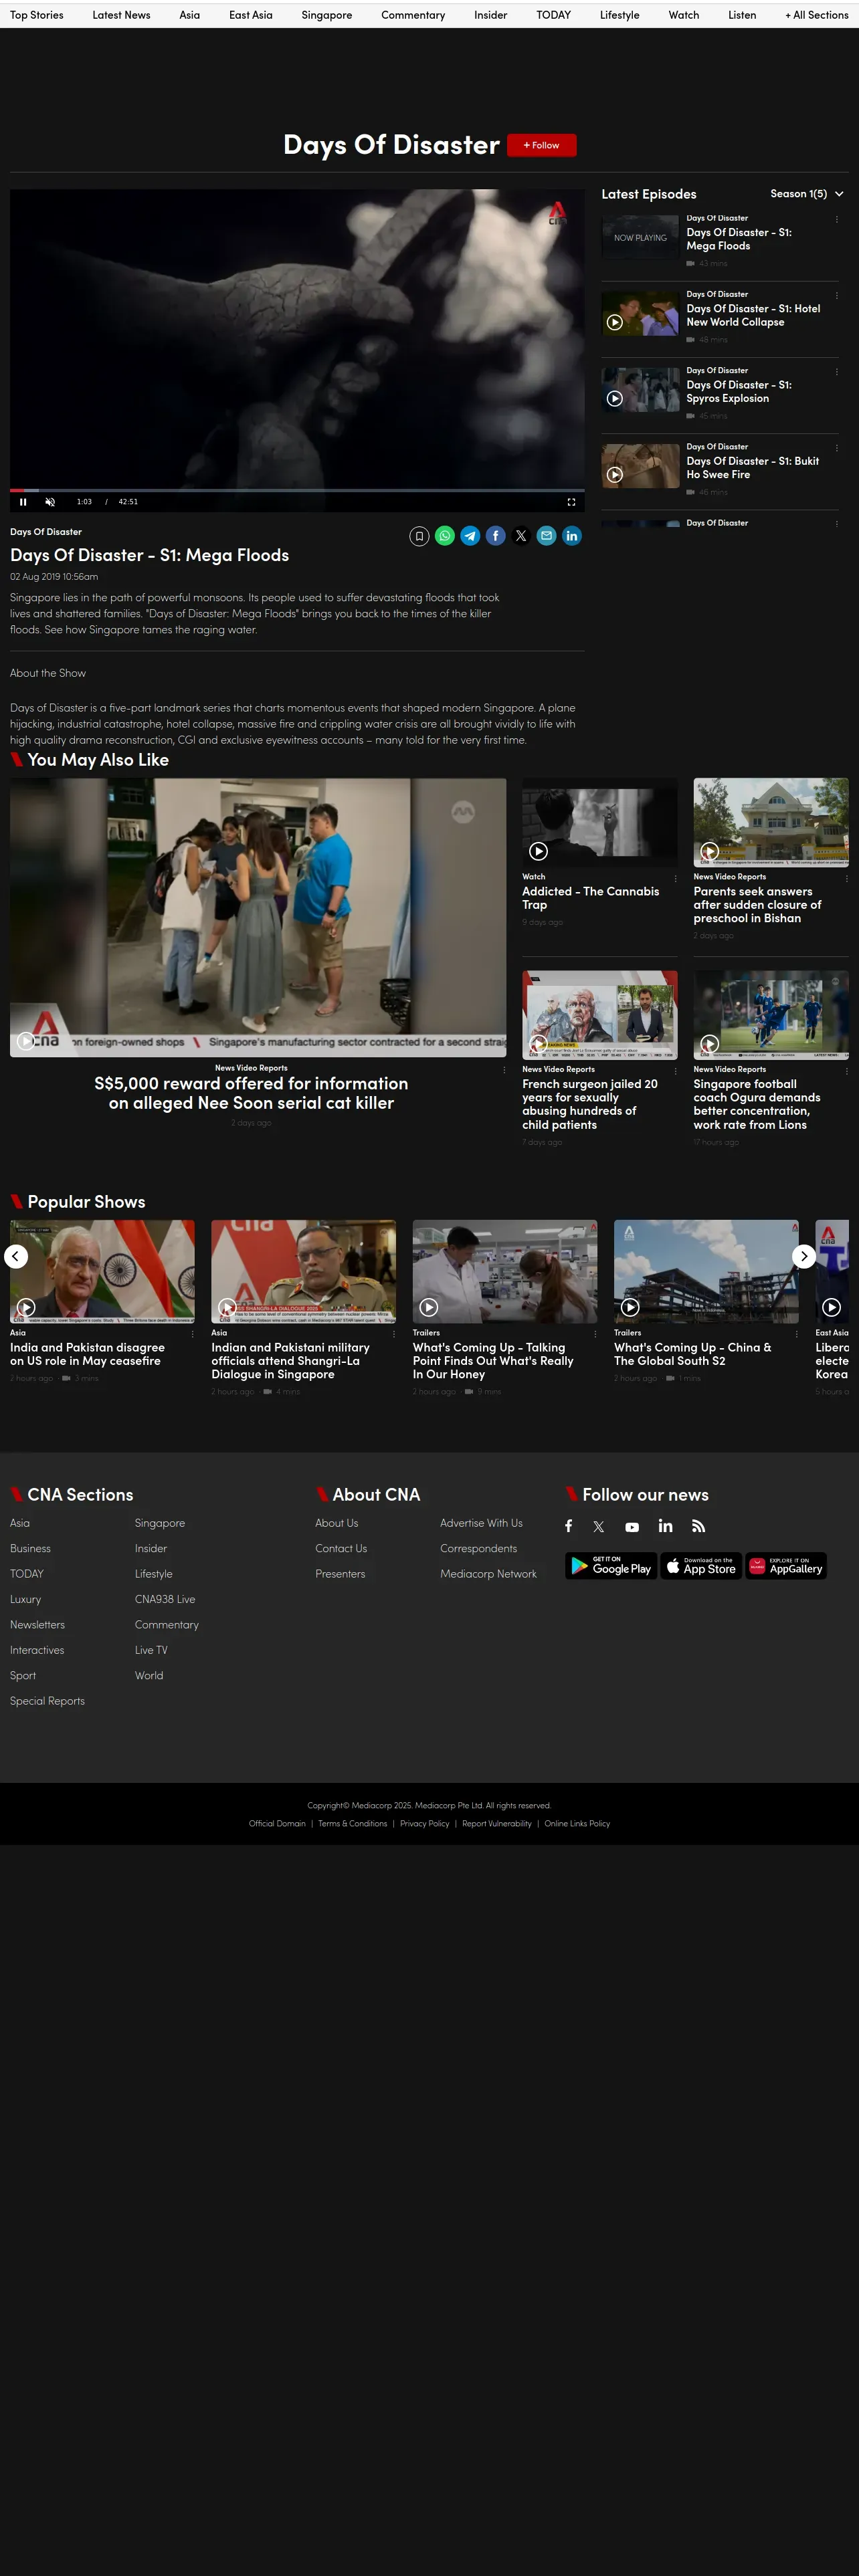Viewport: 859px width, 2576px height.
Task: Open Report Vulnerability footer link
Action: (497, 1824)
